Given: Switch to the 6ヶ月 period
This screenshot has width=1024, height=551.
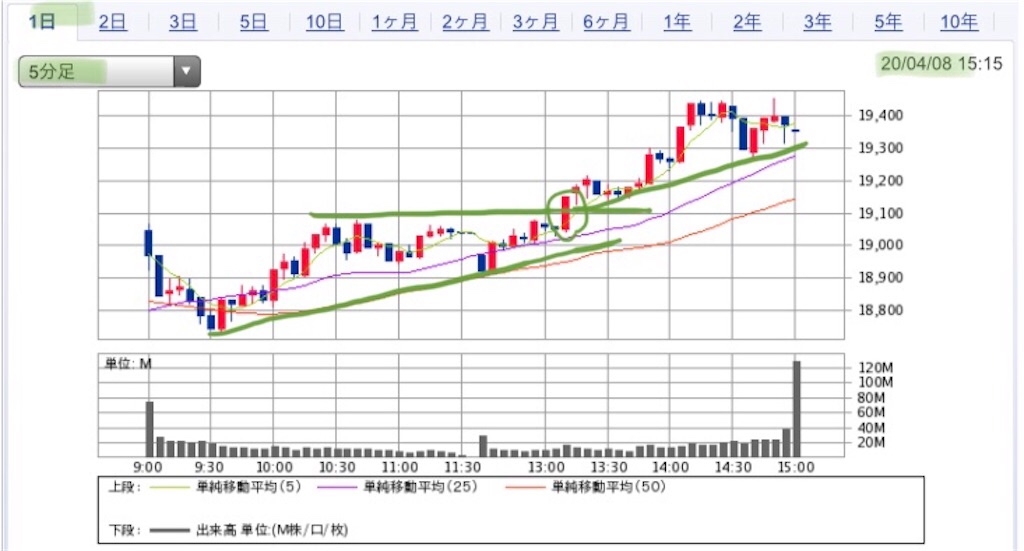Looking at the screenshot, I should (x=606, y=22).
